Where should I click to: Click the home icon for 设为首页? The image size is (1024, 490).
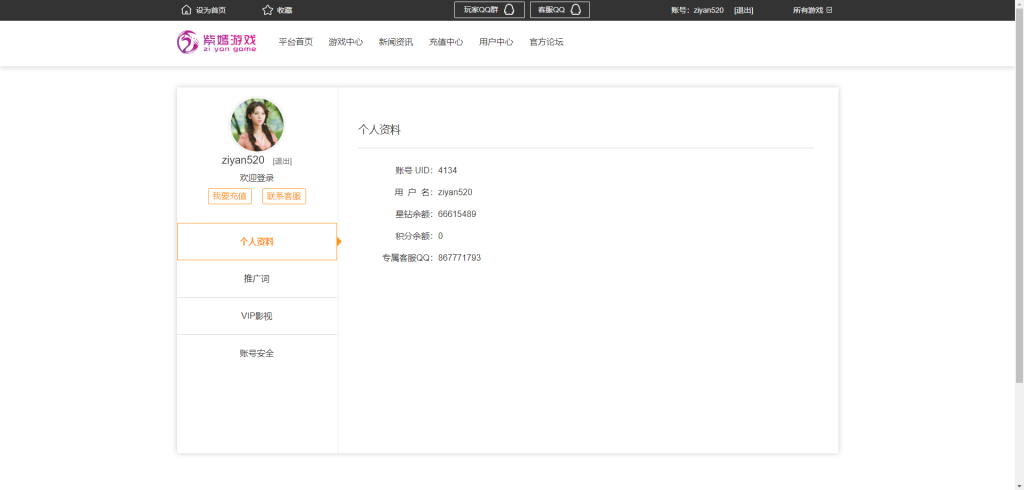pos(186,10)
